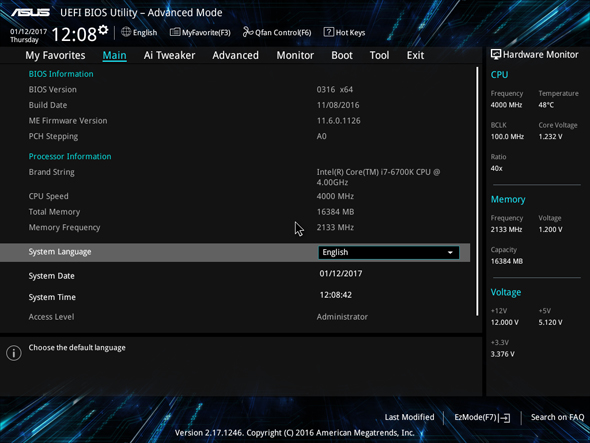Image resolution: width=590 pixels, height=443 pixels.
Task: Click Last Modified button
Action: (409, 417)
